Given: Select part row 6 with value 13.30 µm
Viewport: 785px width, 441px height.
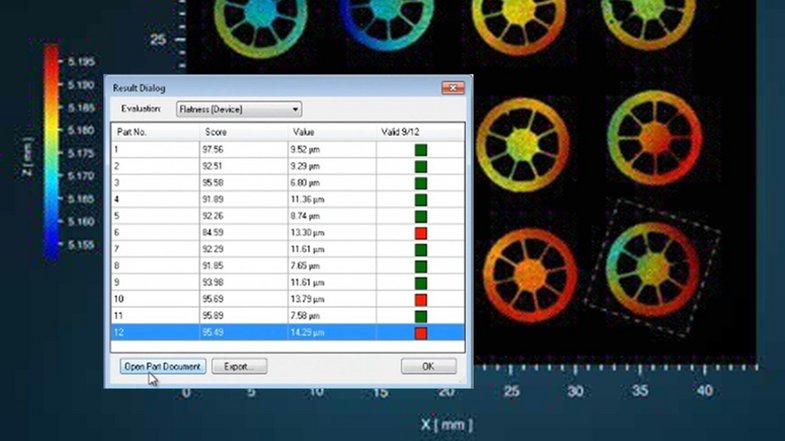Looking at the screenshot, I should pyautogui.click(x=288, y=232).
